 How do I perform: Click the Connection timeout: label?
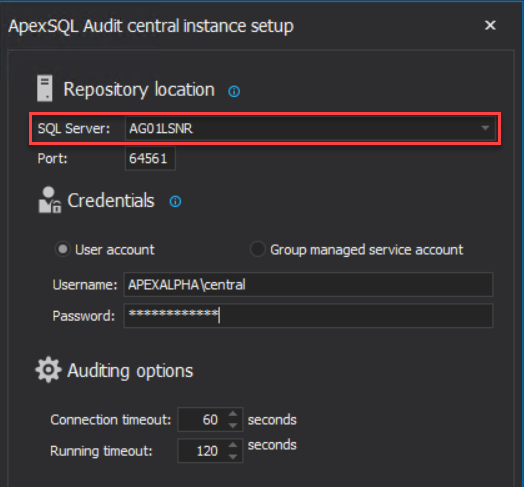point(110,420)
